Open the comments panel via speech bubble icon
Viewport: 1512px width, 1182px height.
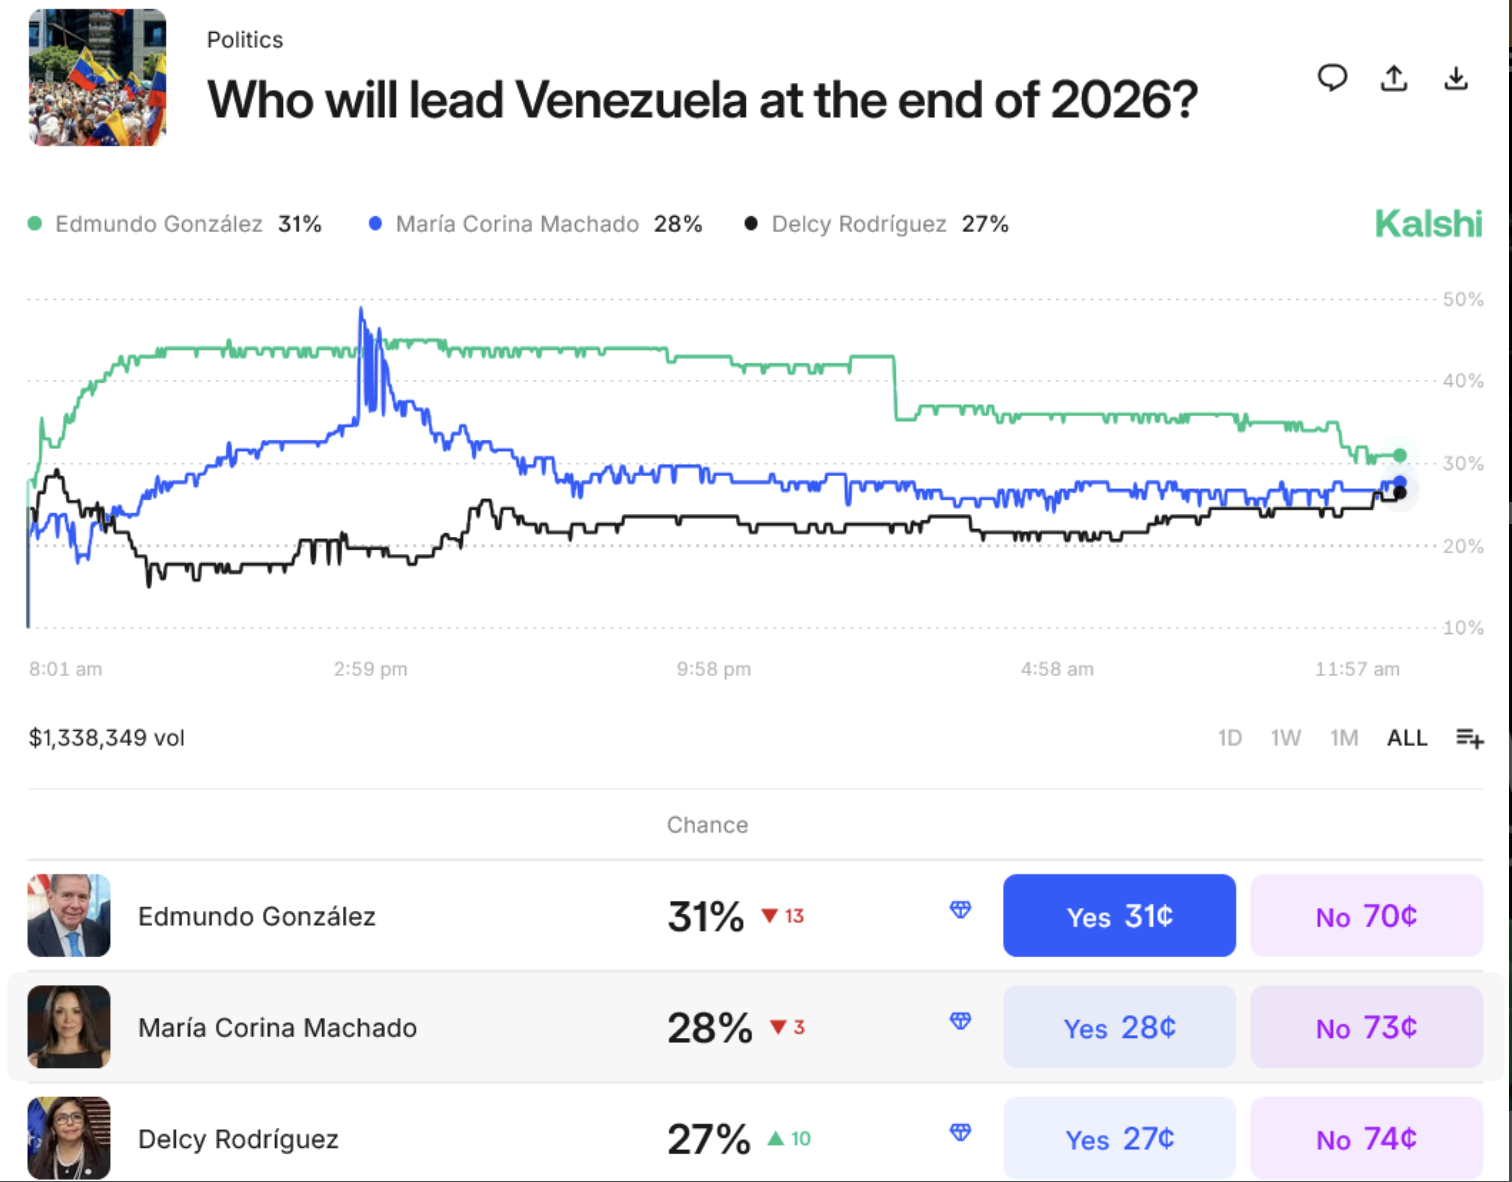click(x=1332, y=78)
